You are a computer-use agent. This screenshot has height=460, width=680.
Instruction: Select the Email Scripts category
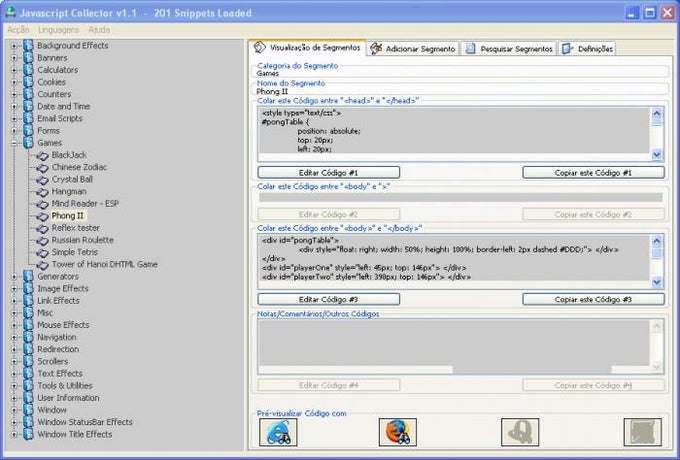click(x=59, y=118)
